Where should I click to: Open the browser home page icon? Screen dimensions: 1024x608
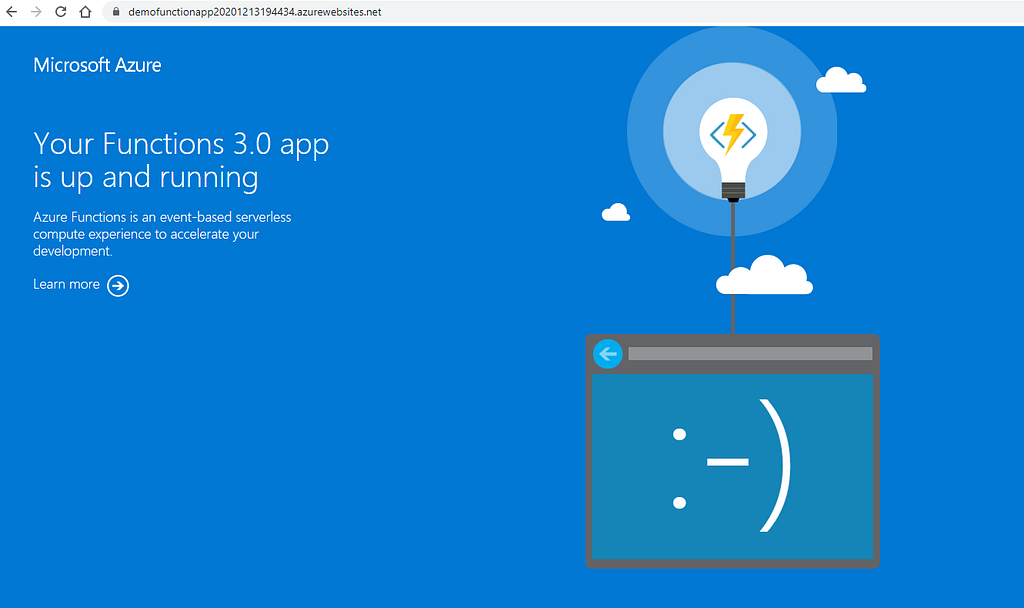coord(86,12)
